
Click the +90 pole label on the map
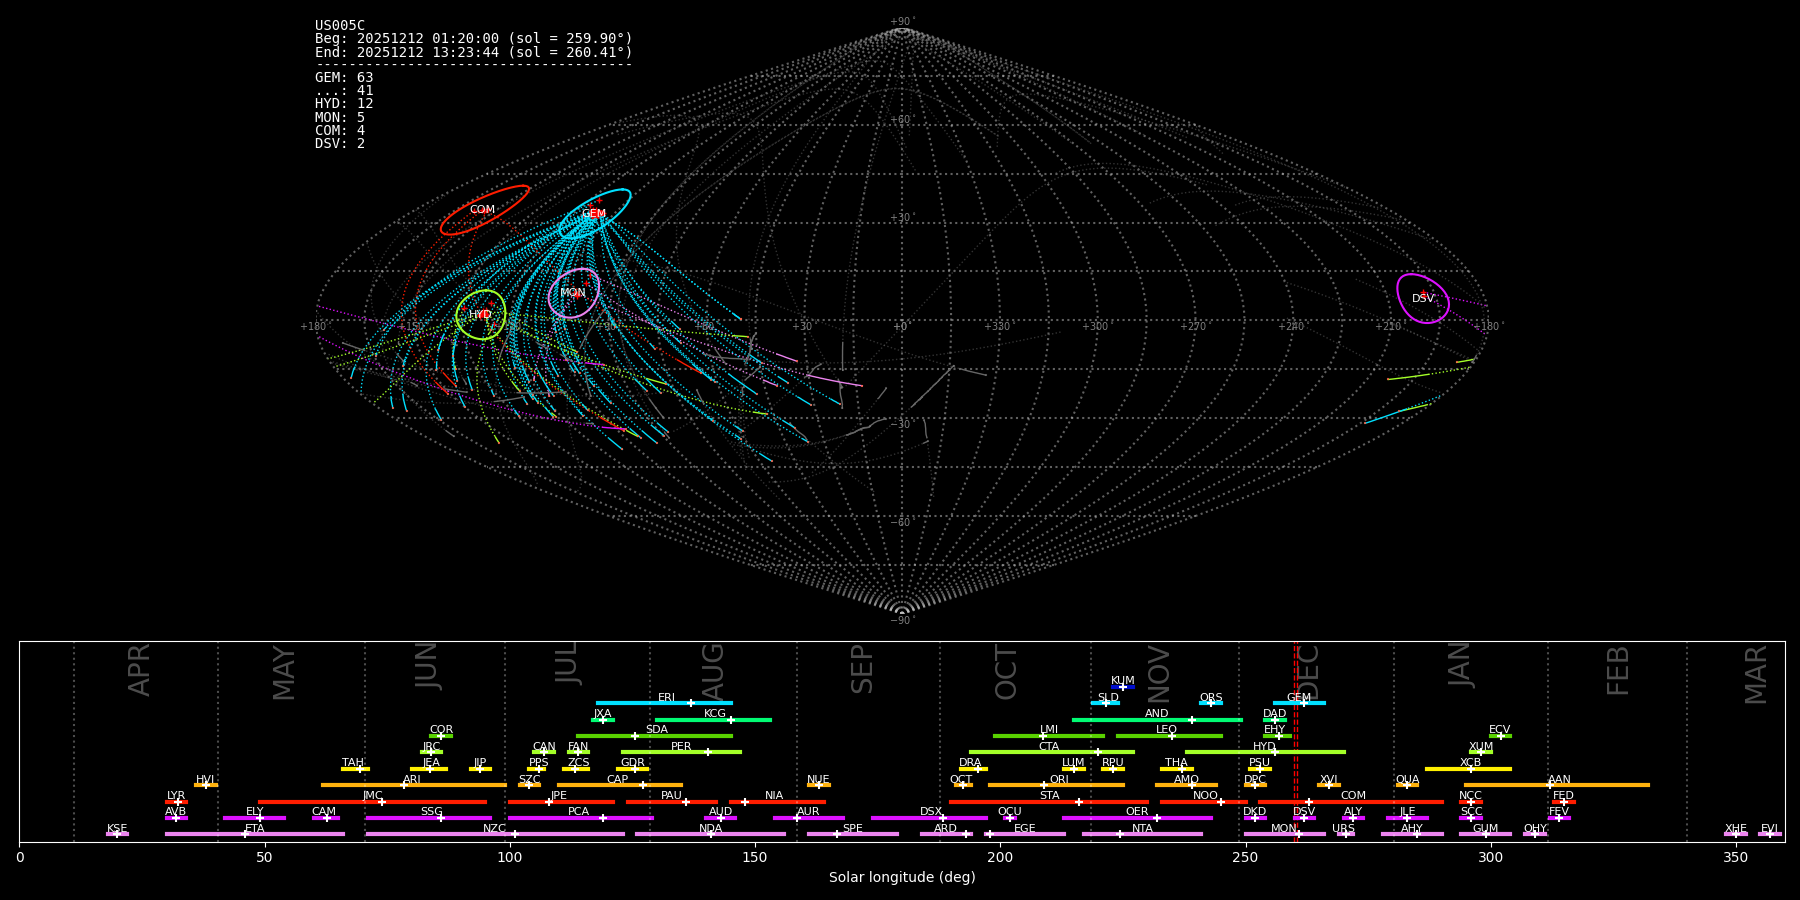[901, 22]
